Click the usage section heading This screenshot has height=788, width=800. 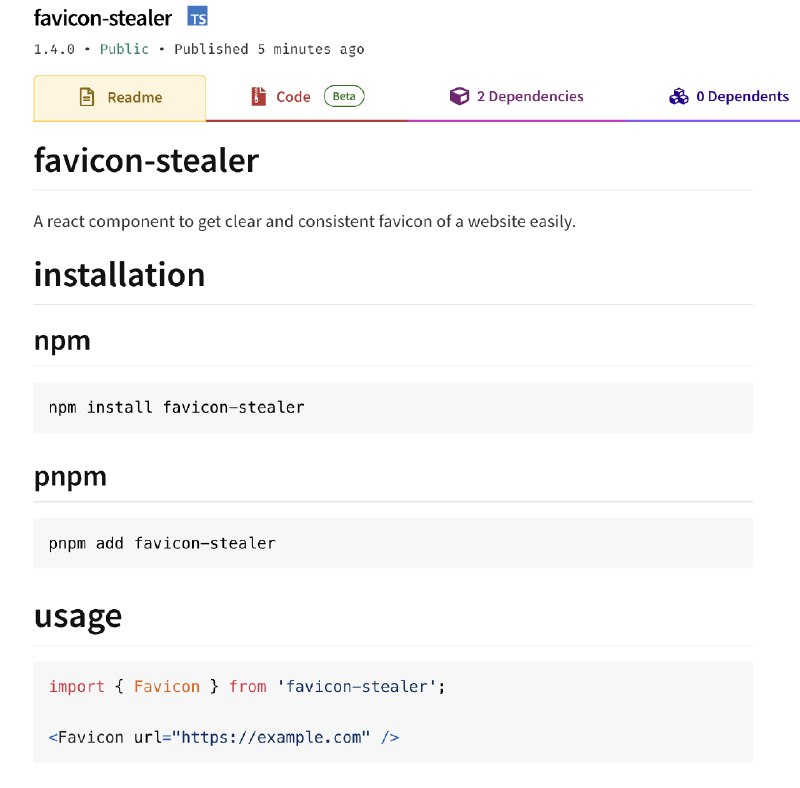click(78, 617)
